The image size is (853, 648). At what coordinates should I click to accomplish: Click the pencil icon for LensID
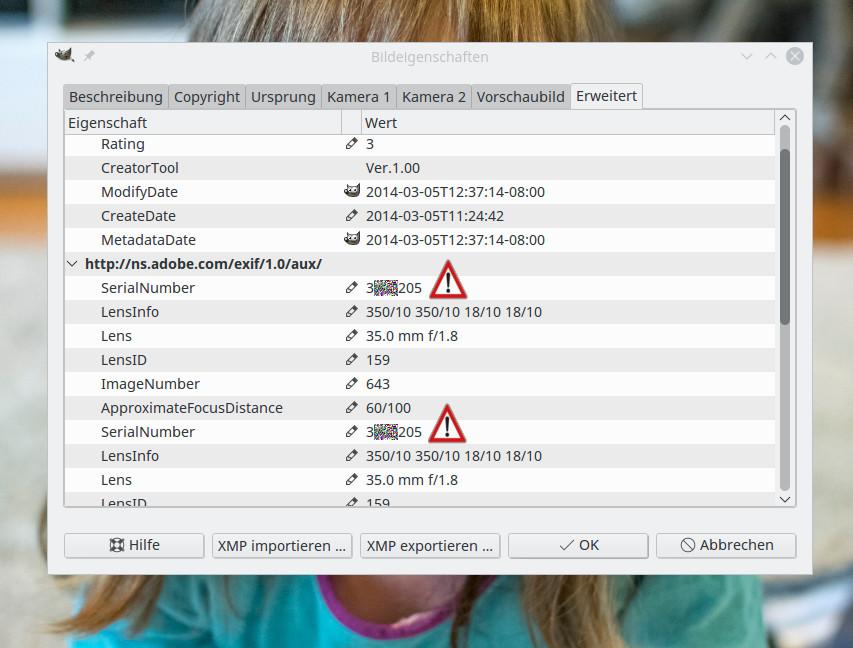click(351, 360)
